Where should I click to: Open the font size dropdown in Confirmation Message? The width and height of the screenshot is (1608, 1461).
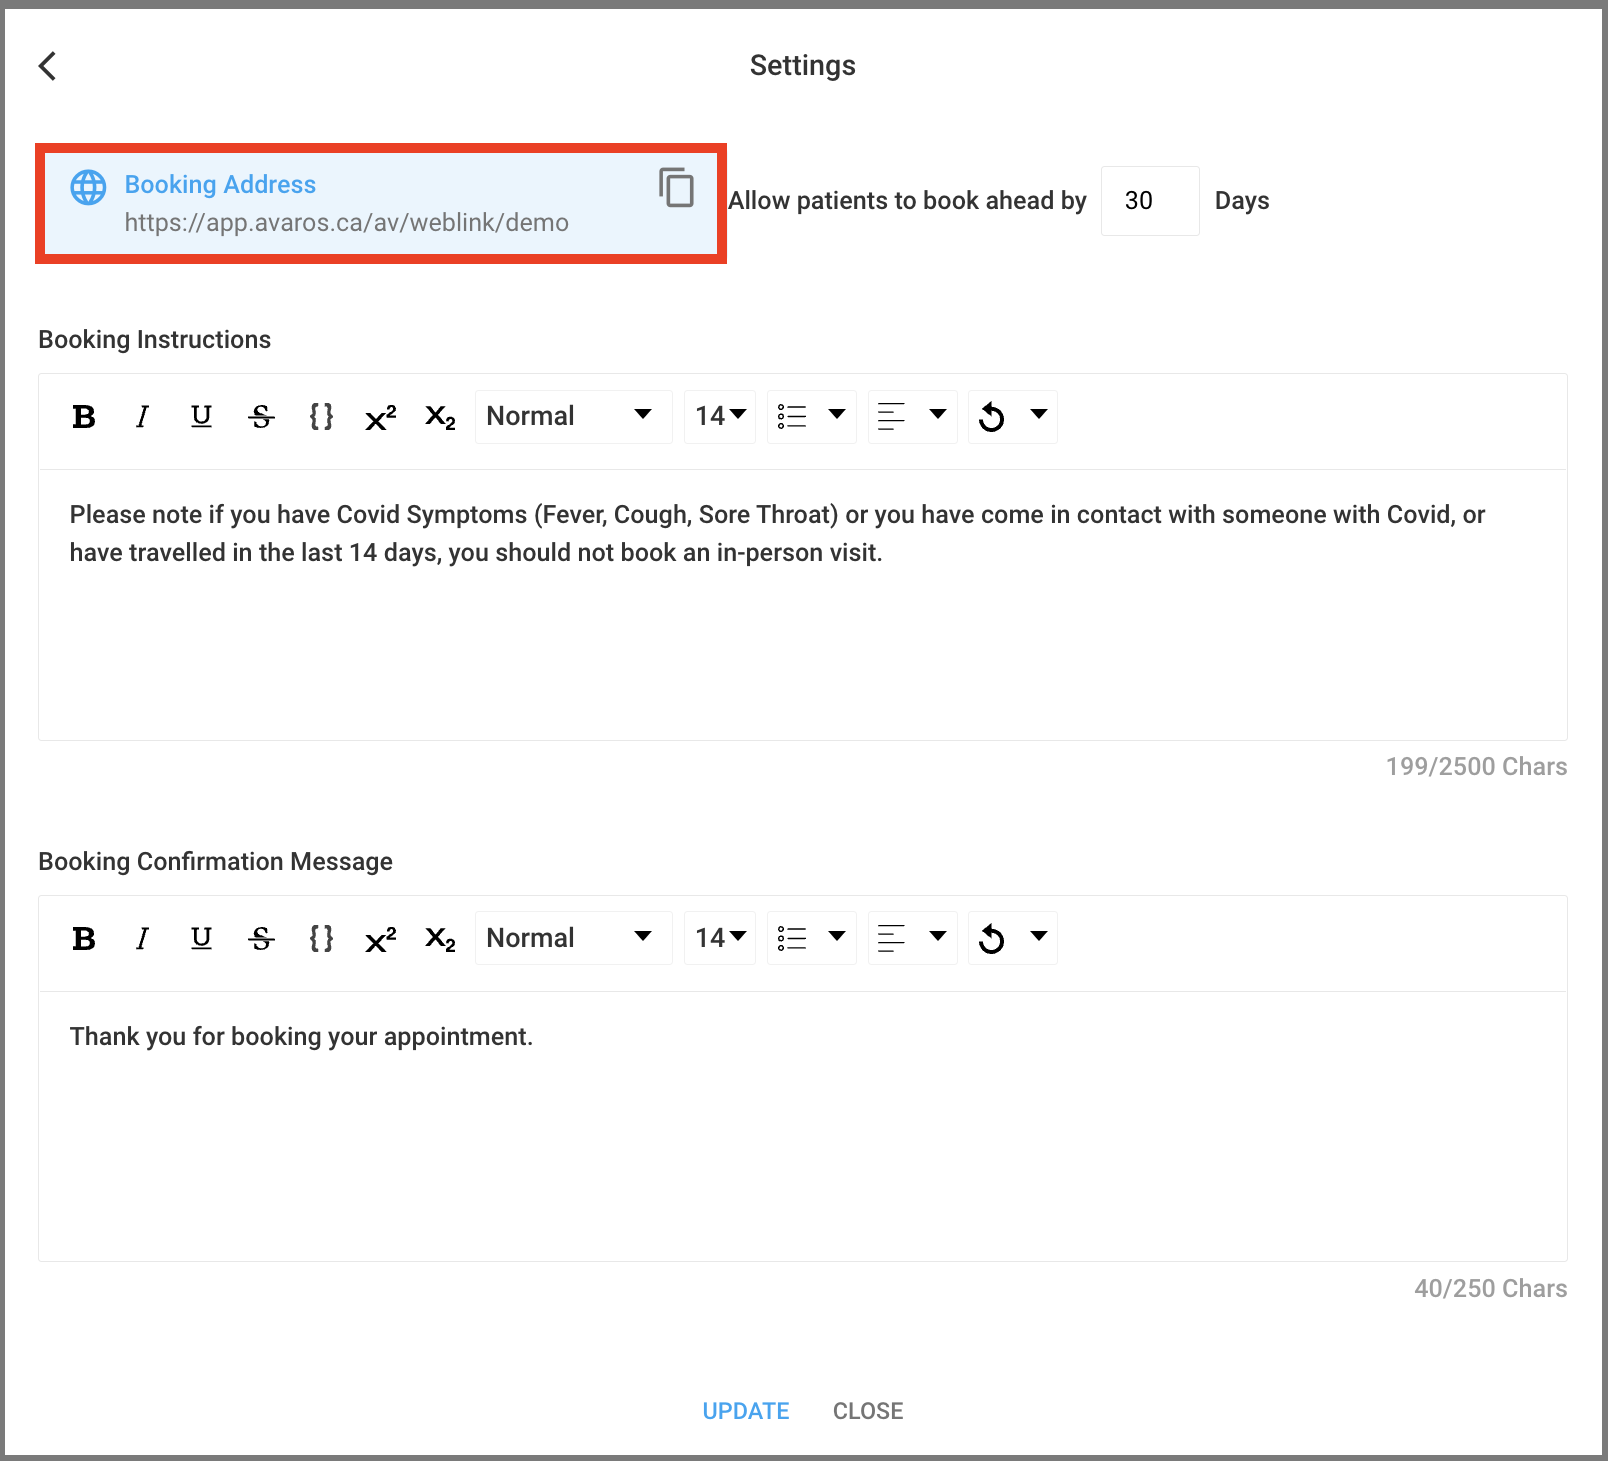pyautogui.click(x=720, y=939)
